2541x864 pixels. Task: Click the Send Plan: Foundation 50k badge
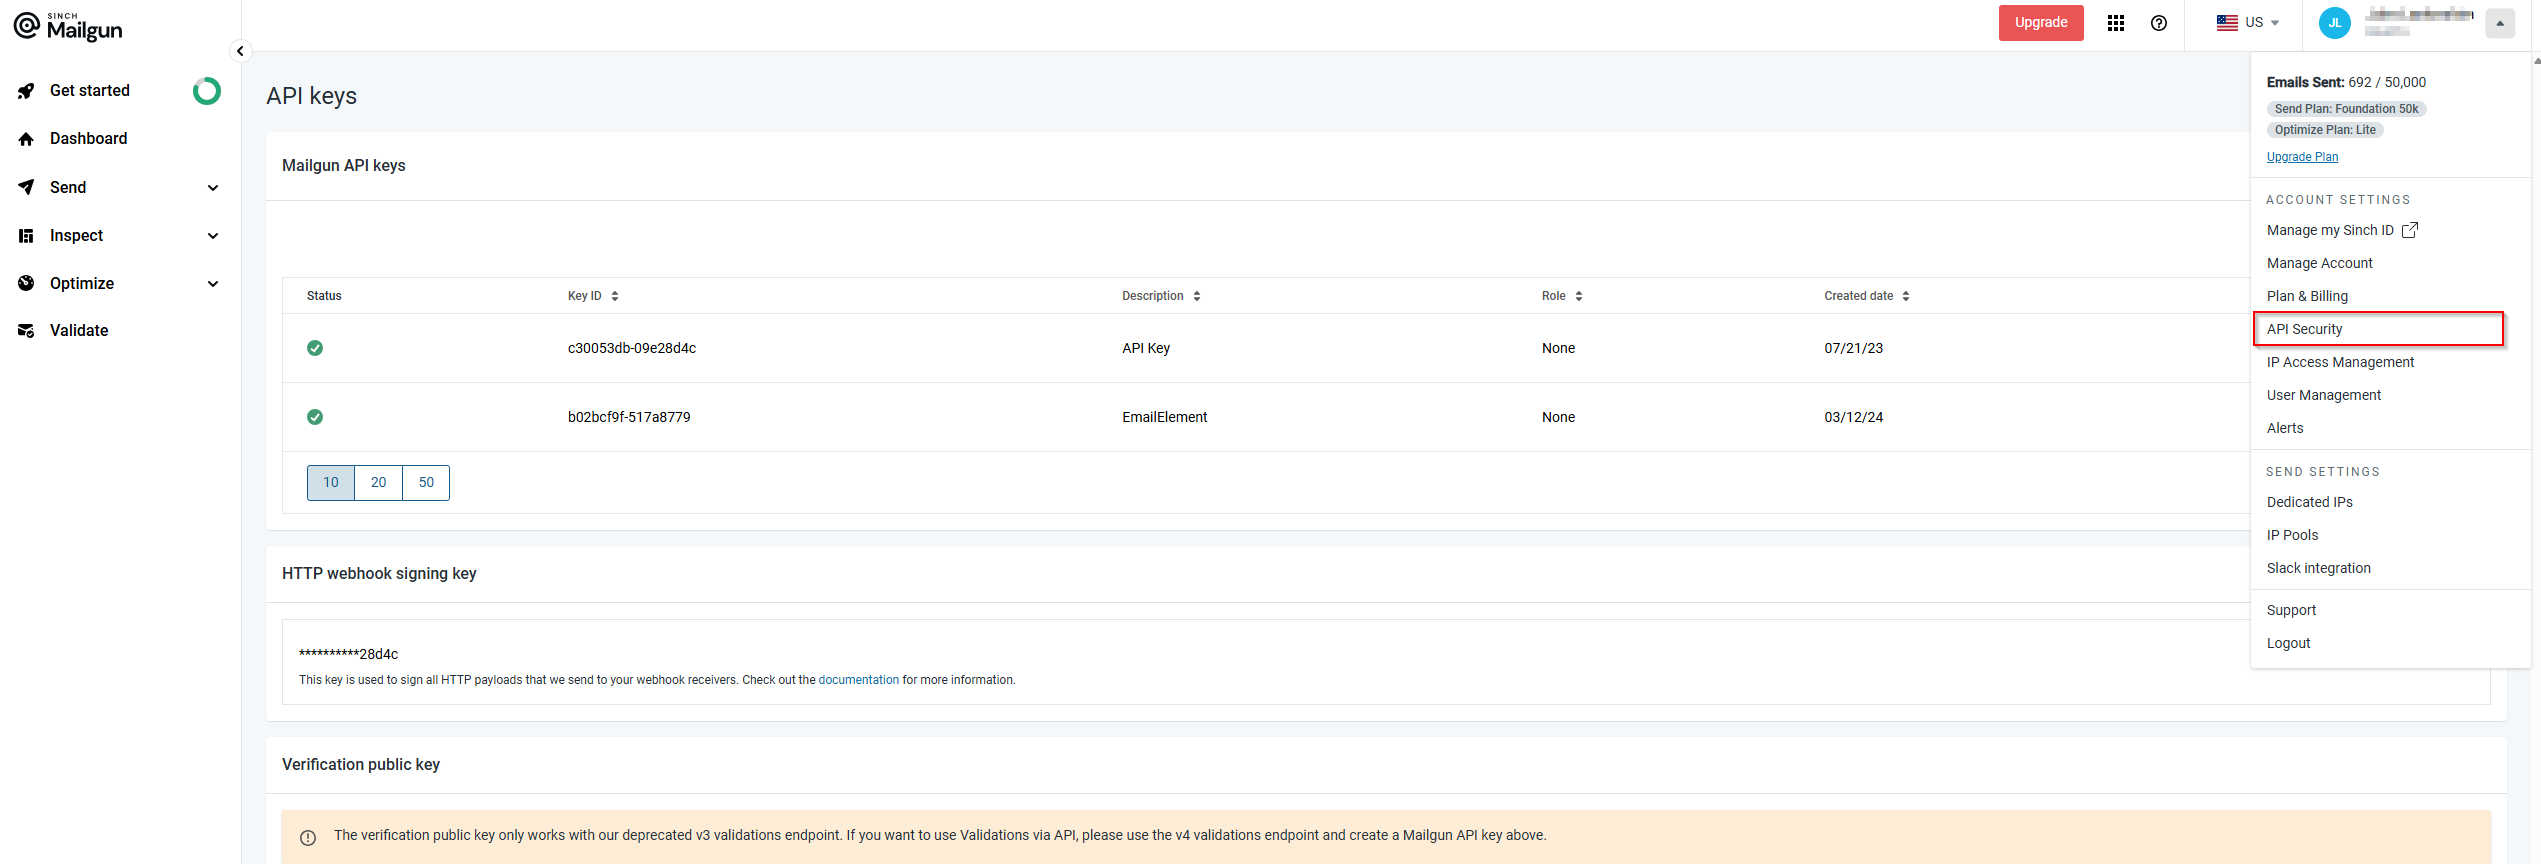tap(2346, 109)
